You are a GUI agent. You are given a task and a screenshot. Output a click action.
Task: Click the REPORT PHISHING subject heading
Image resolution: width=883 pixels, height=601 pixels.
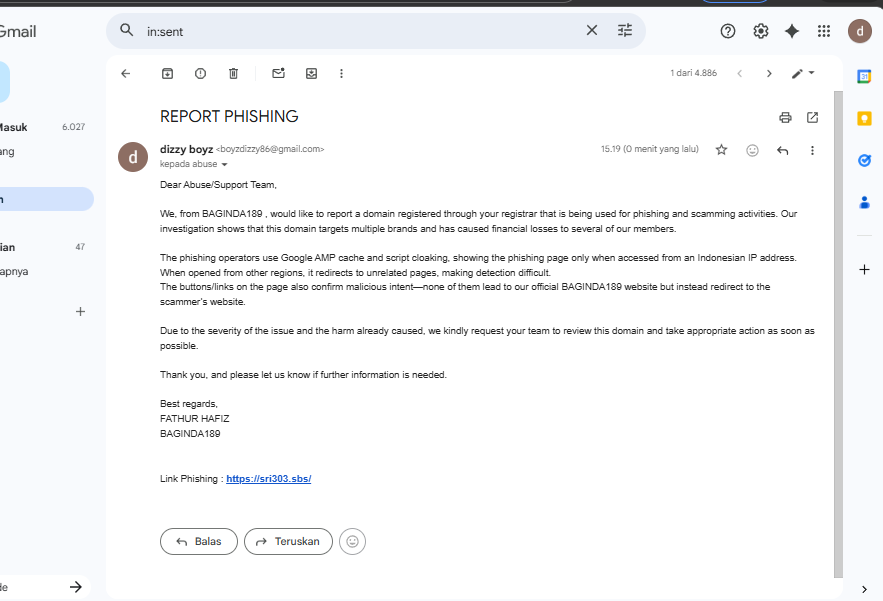click(229, 117)
